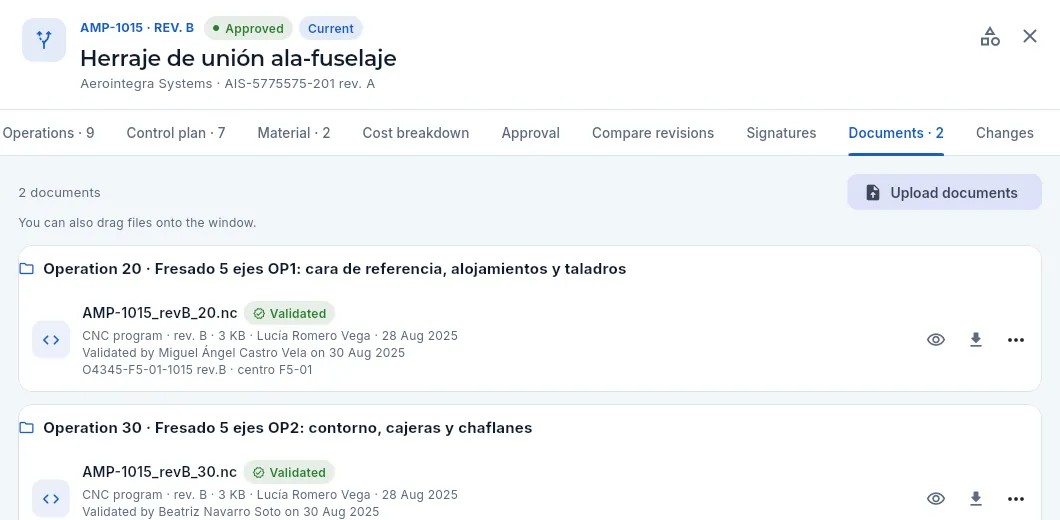
Task: Open the Changes tab
Action: pos(1005,133)
